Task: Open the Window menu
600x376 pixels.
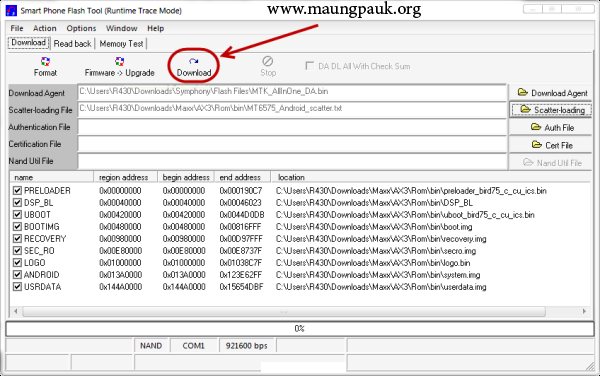Action: pos(122,28)
